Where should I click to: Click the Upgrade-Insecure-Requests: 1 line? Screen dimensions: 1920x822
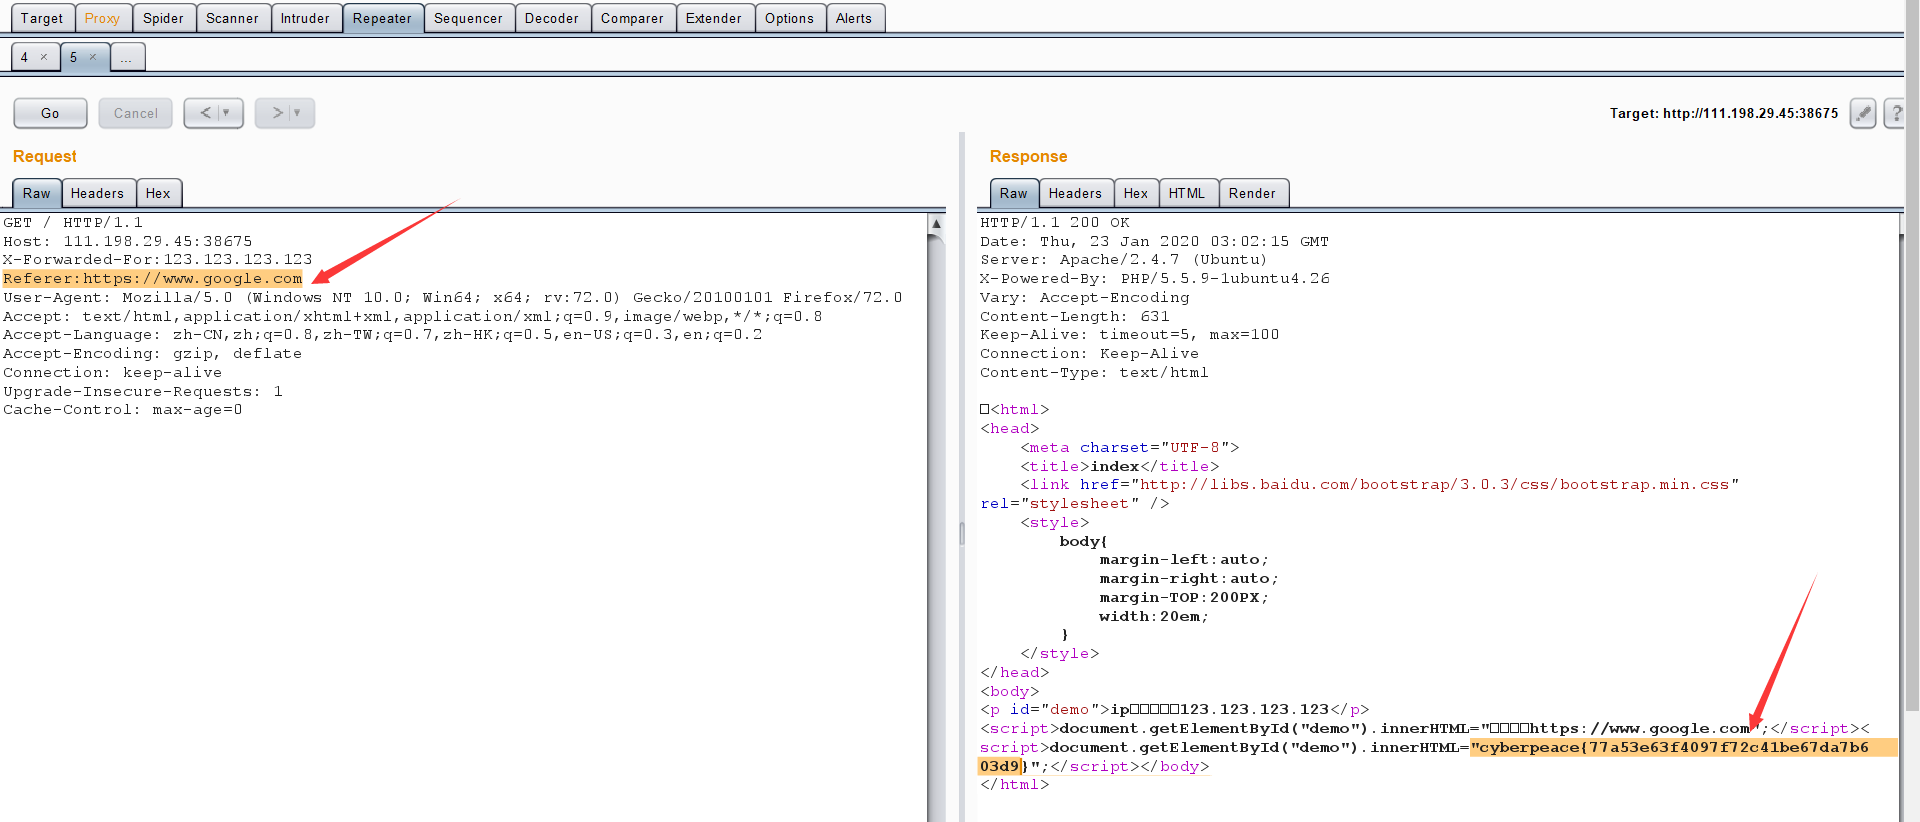tap(143, 392)
